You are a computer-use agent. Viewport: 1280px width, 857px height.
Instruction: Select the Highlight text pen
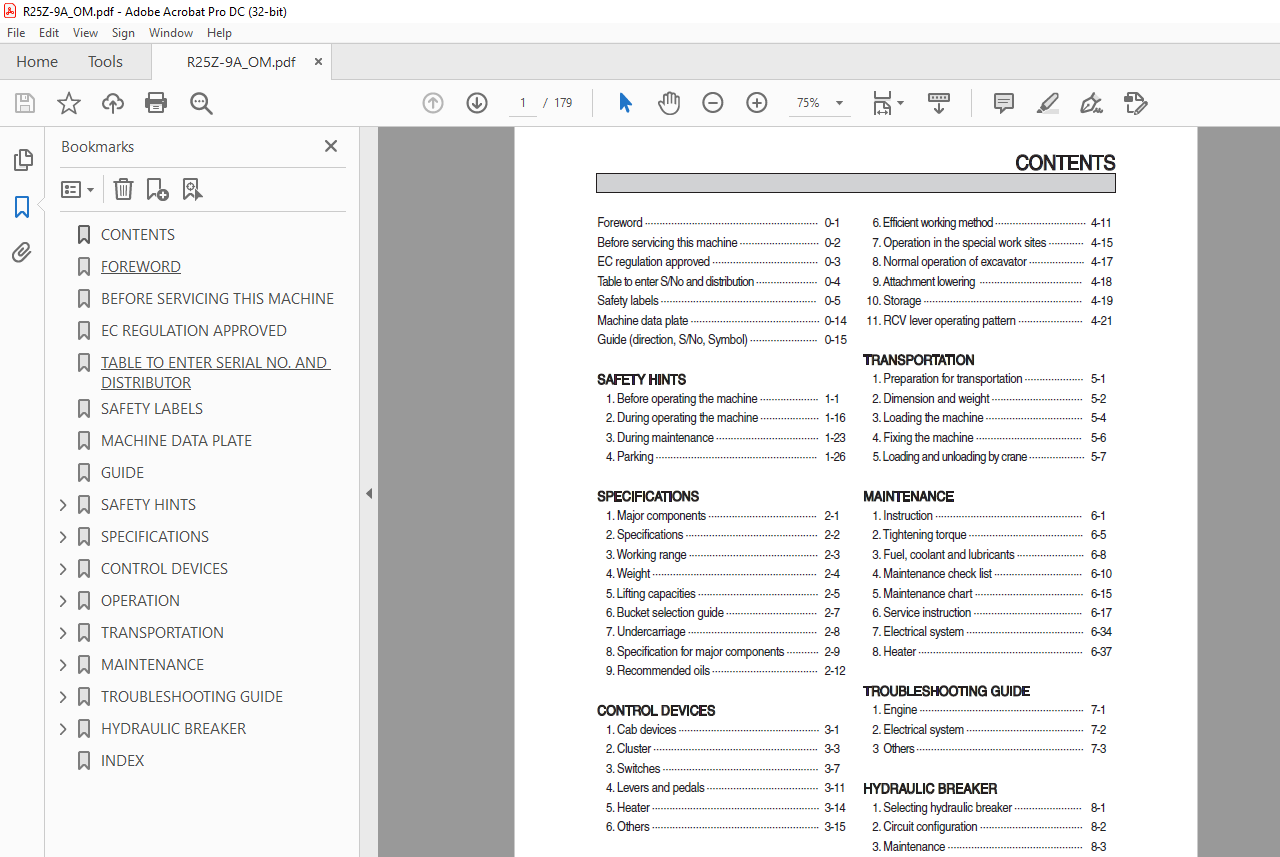[x=1047, y=103]
